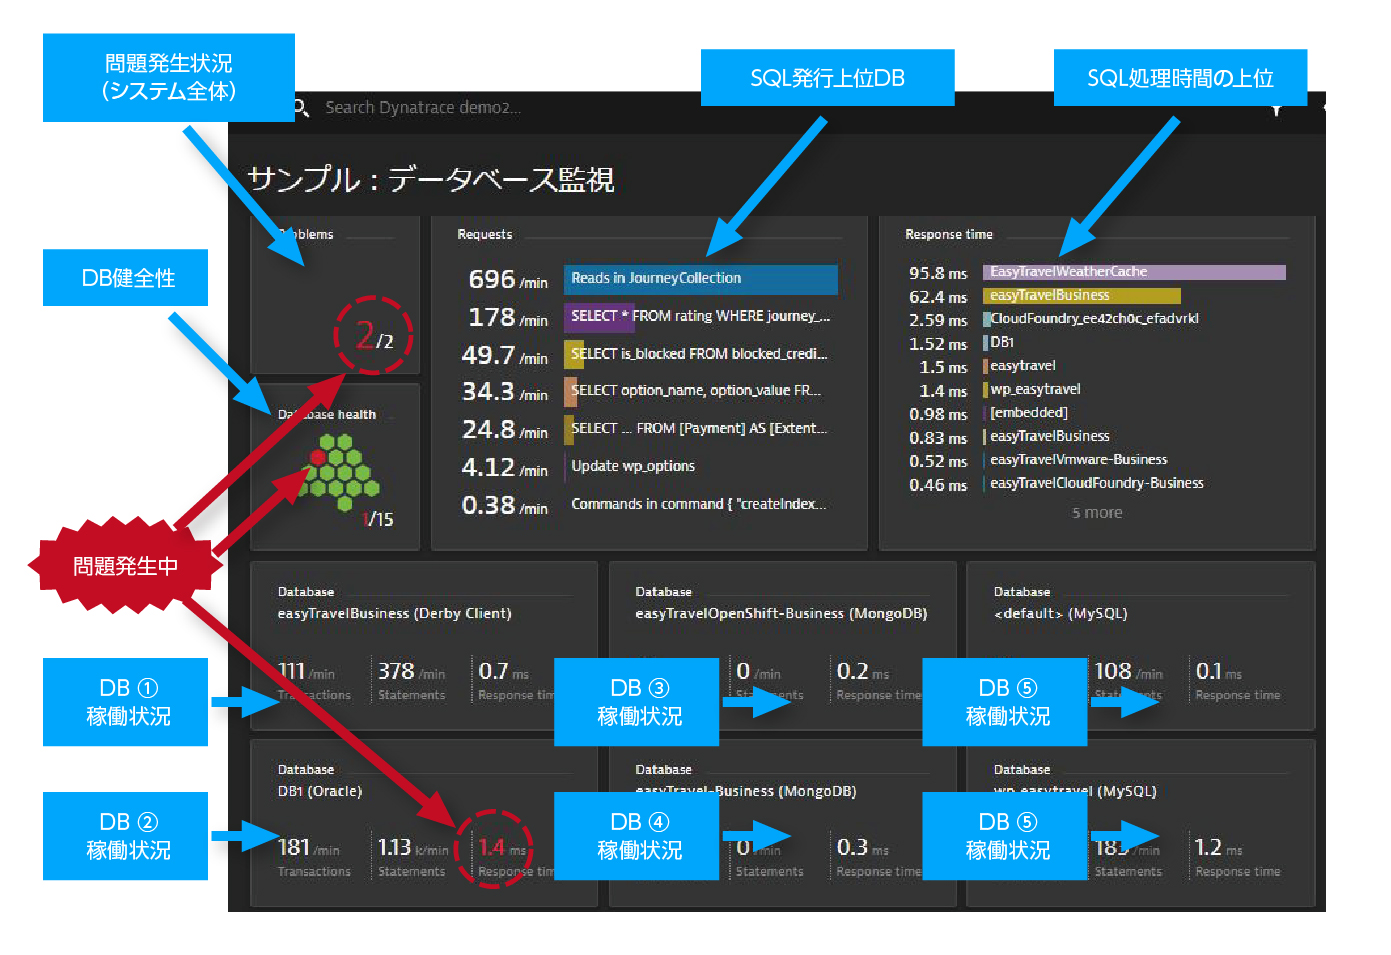Click the Search Dynatrace demo2 field
This screenshot has width=1391, height=955.
coord(423,107)
